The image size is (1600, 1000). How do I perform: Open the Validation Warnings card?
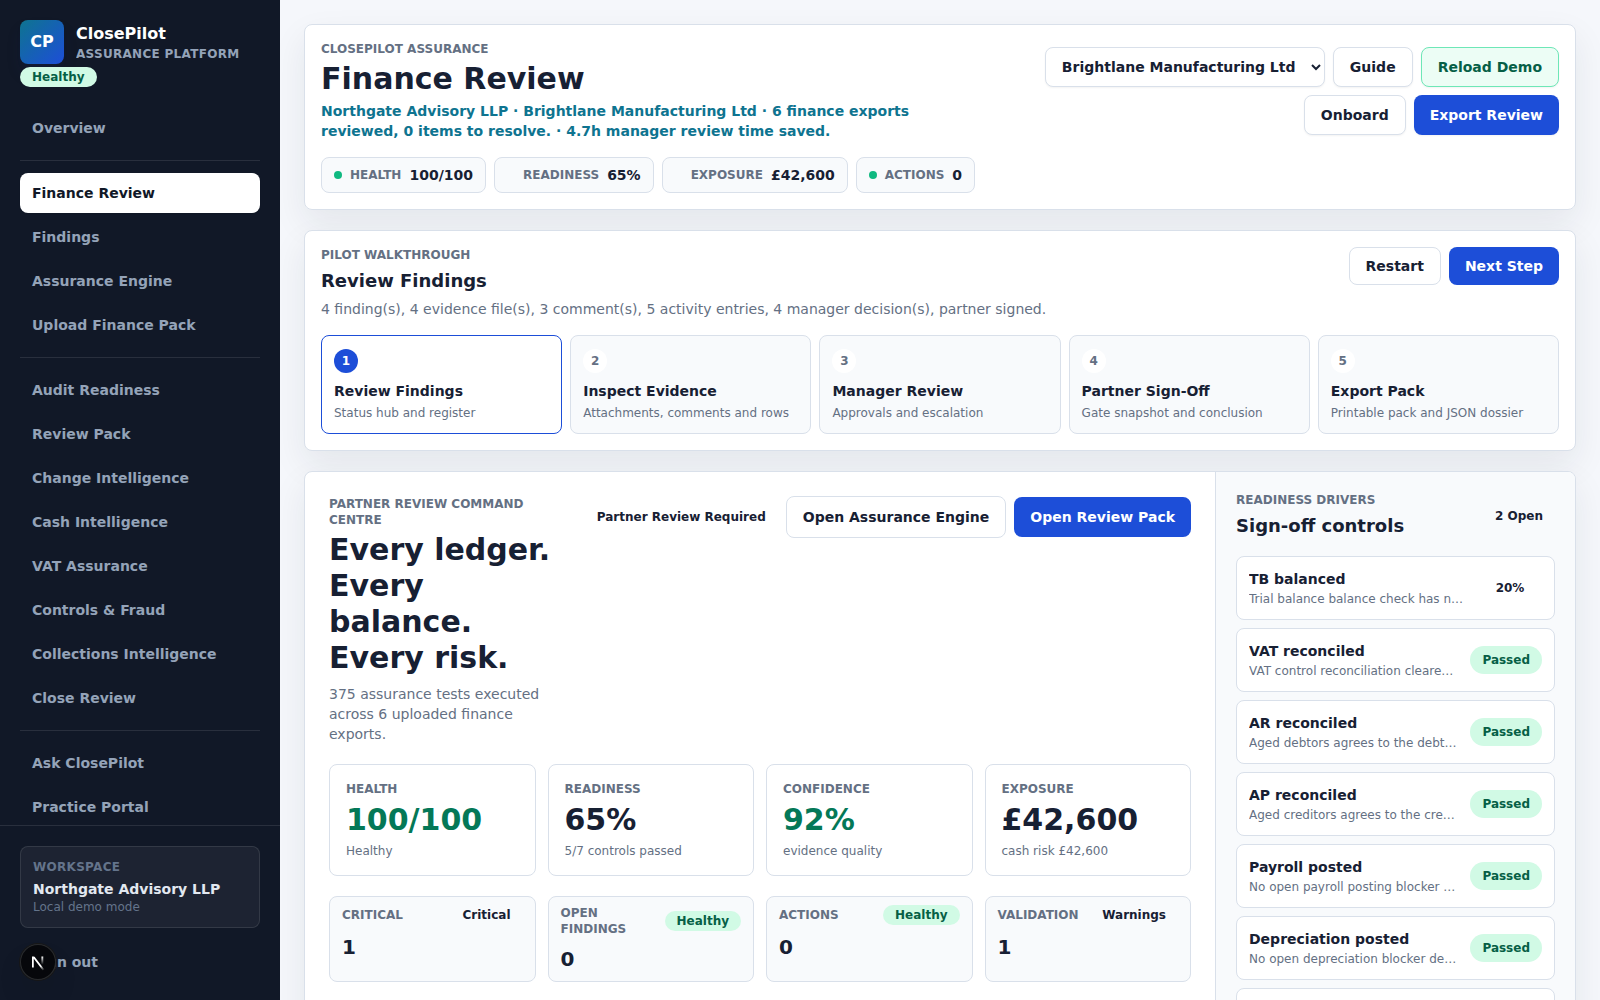click(1088, 939)
